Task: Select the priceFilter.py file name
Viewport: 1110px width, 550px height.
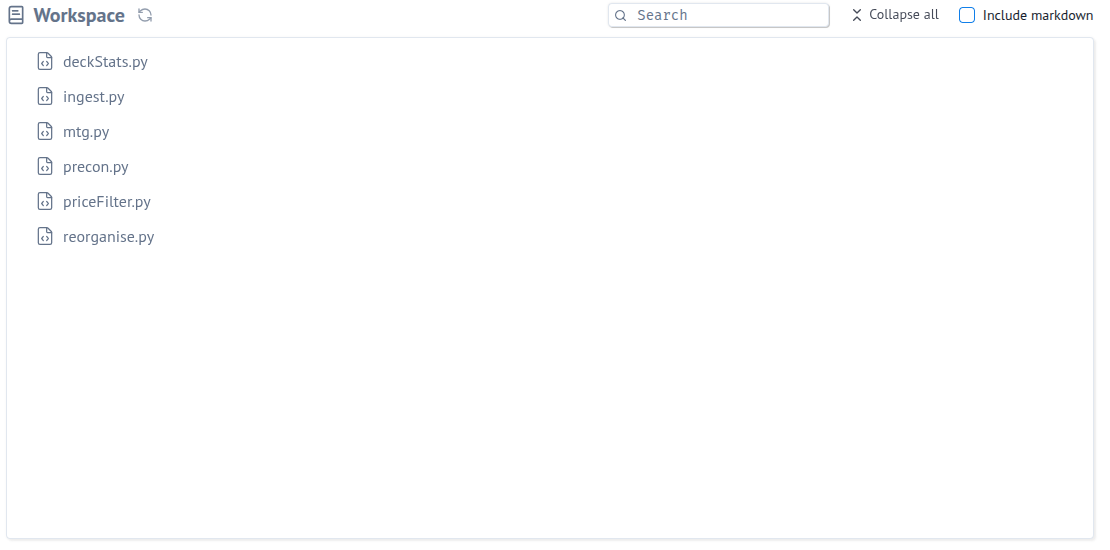Action: point(107,202)
